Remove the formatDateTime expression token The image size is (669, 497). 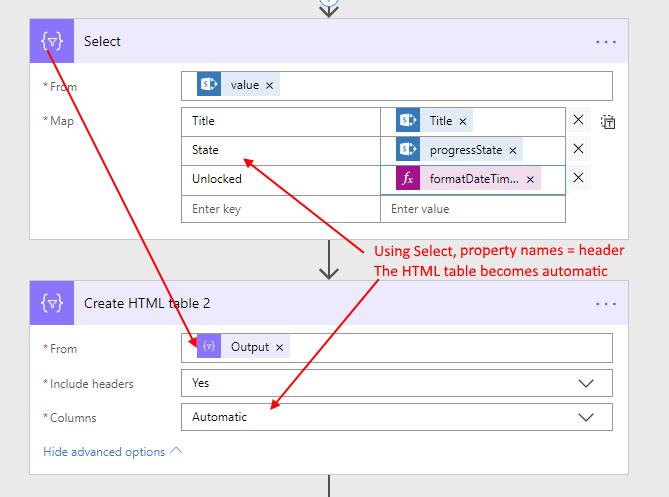[530, 179]
